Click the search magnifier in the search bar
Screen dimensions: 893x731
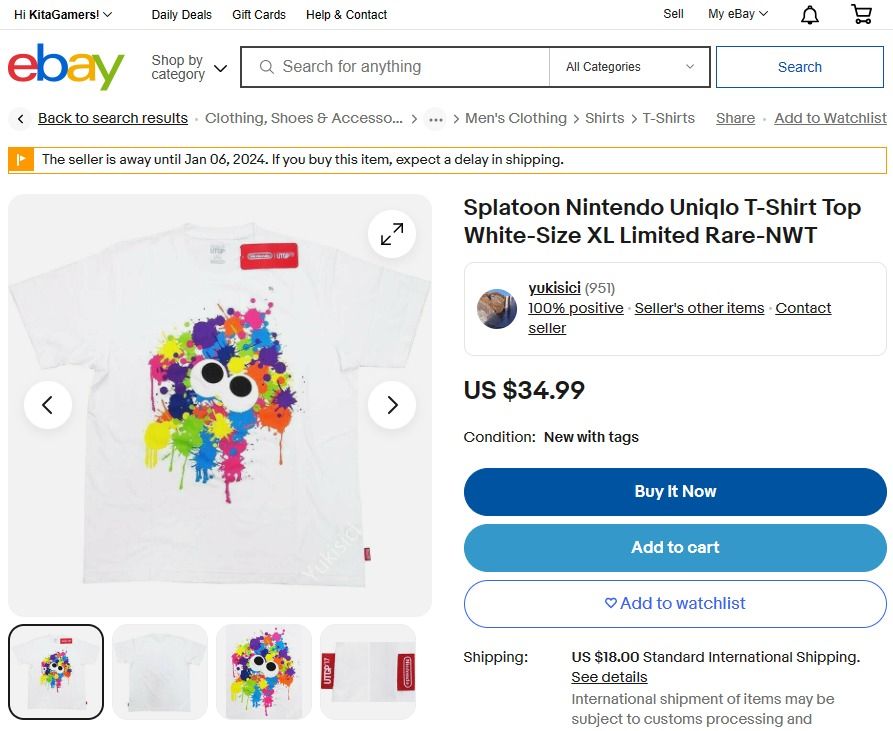click(266, 66)
